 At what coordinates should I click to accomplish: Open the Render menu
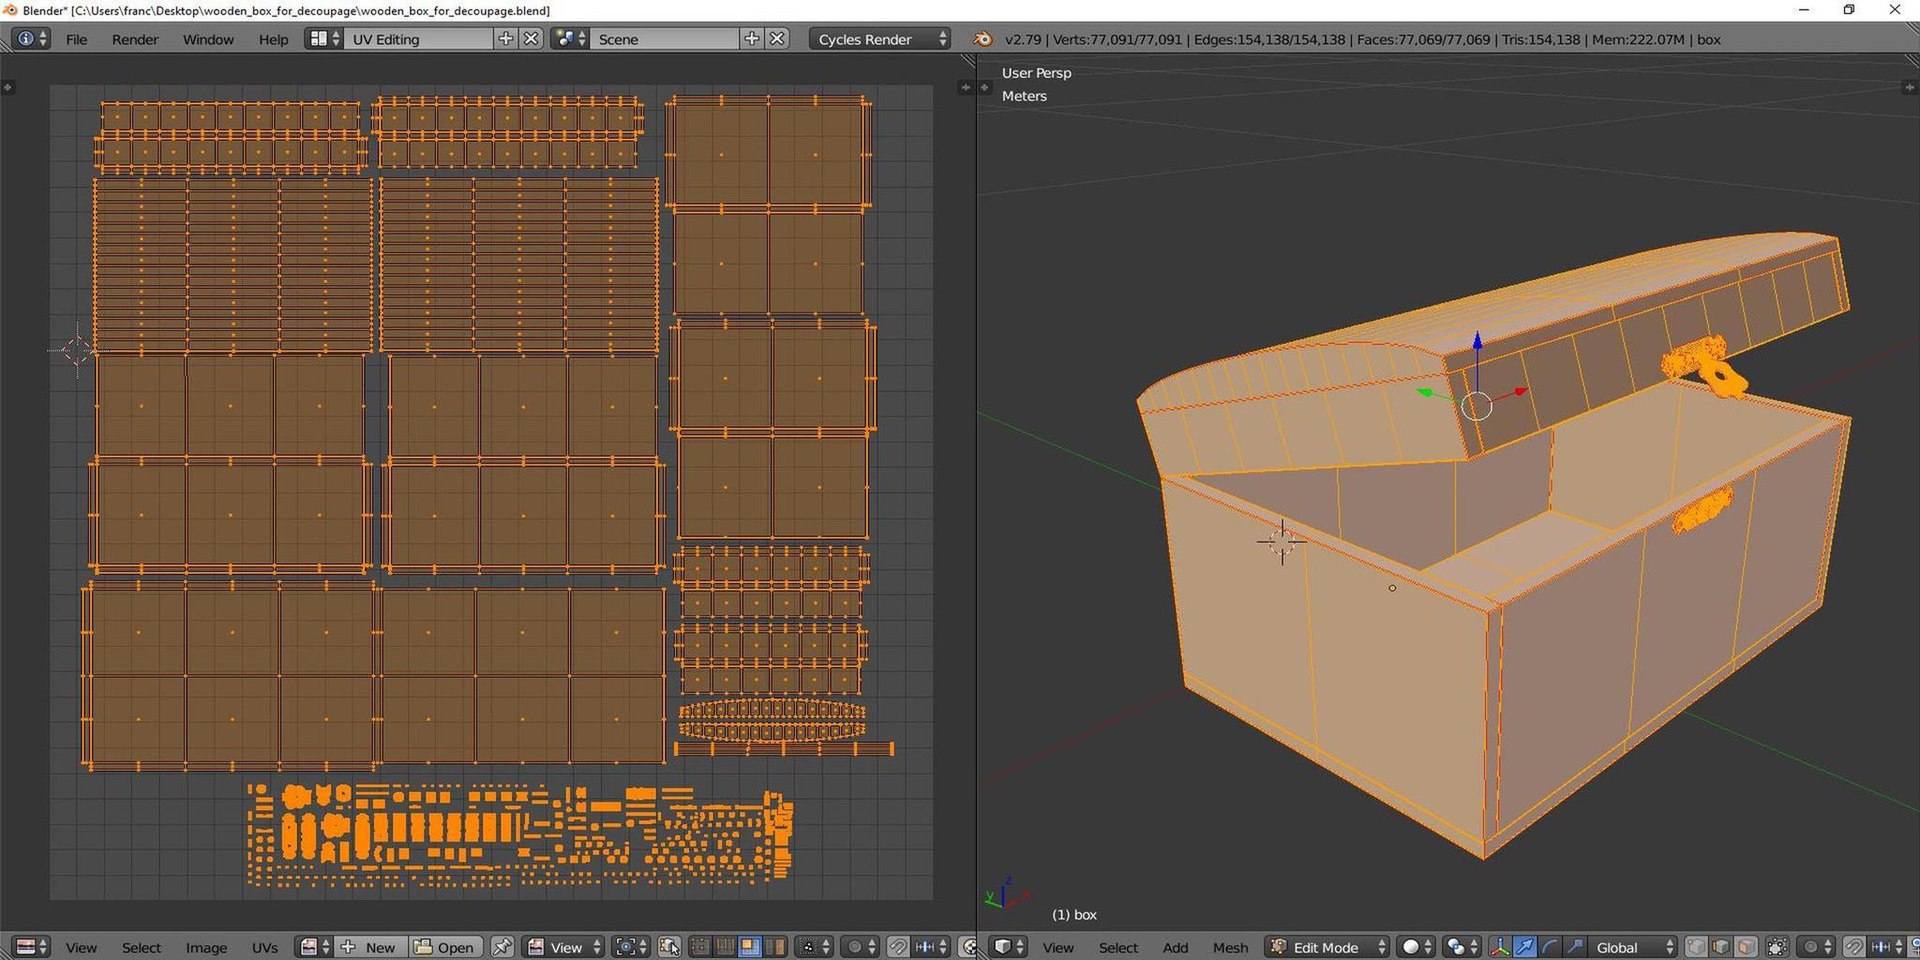coord(135,40)
